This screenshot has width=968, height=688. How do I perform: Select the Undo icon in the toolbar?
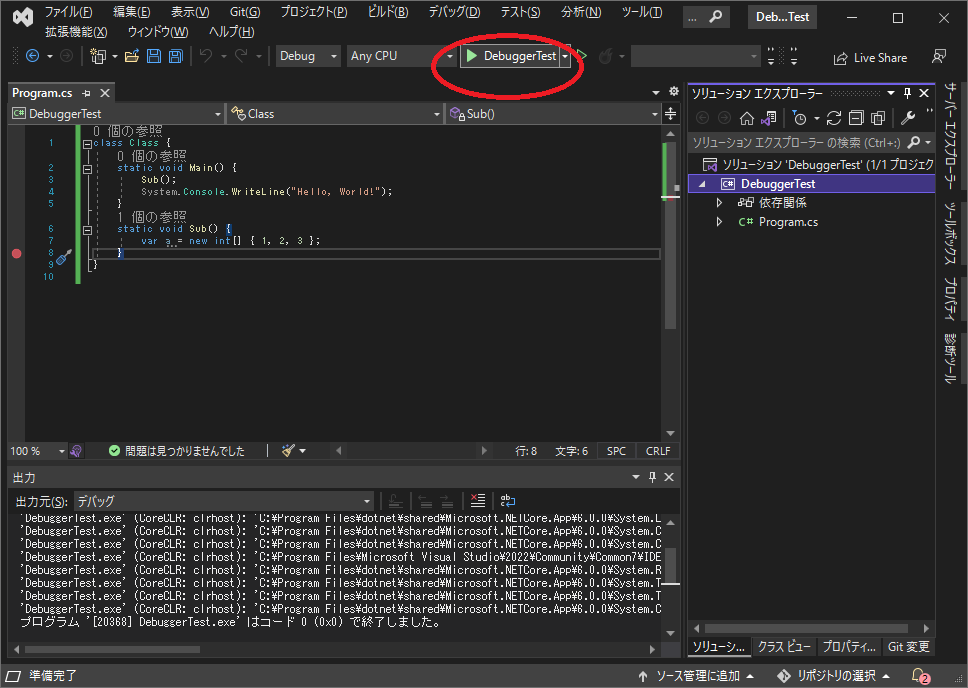coord(207,57)
